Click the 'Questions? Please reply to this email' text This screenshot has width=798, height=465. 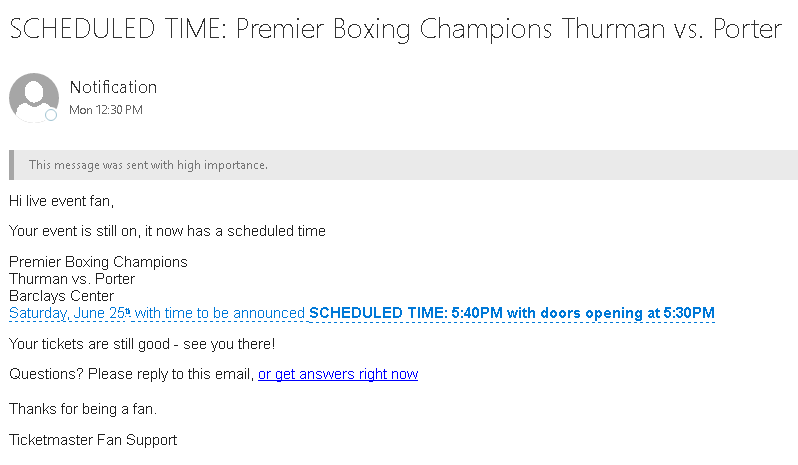pyautogui.click(x=131, y=374)
